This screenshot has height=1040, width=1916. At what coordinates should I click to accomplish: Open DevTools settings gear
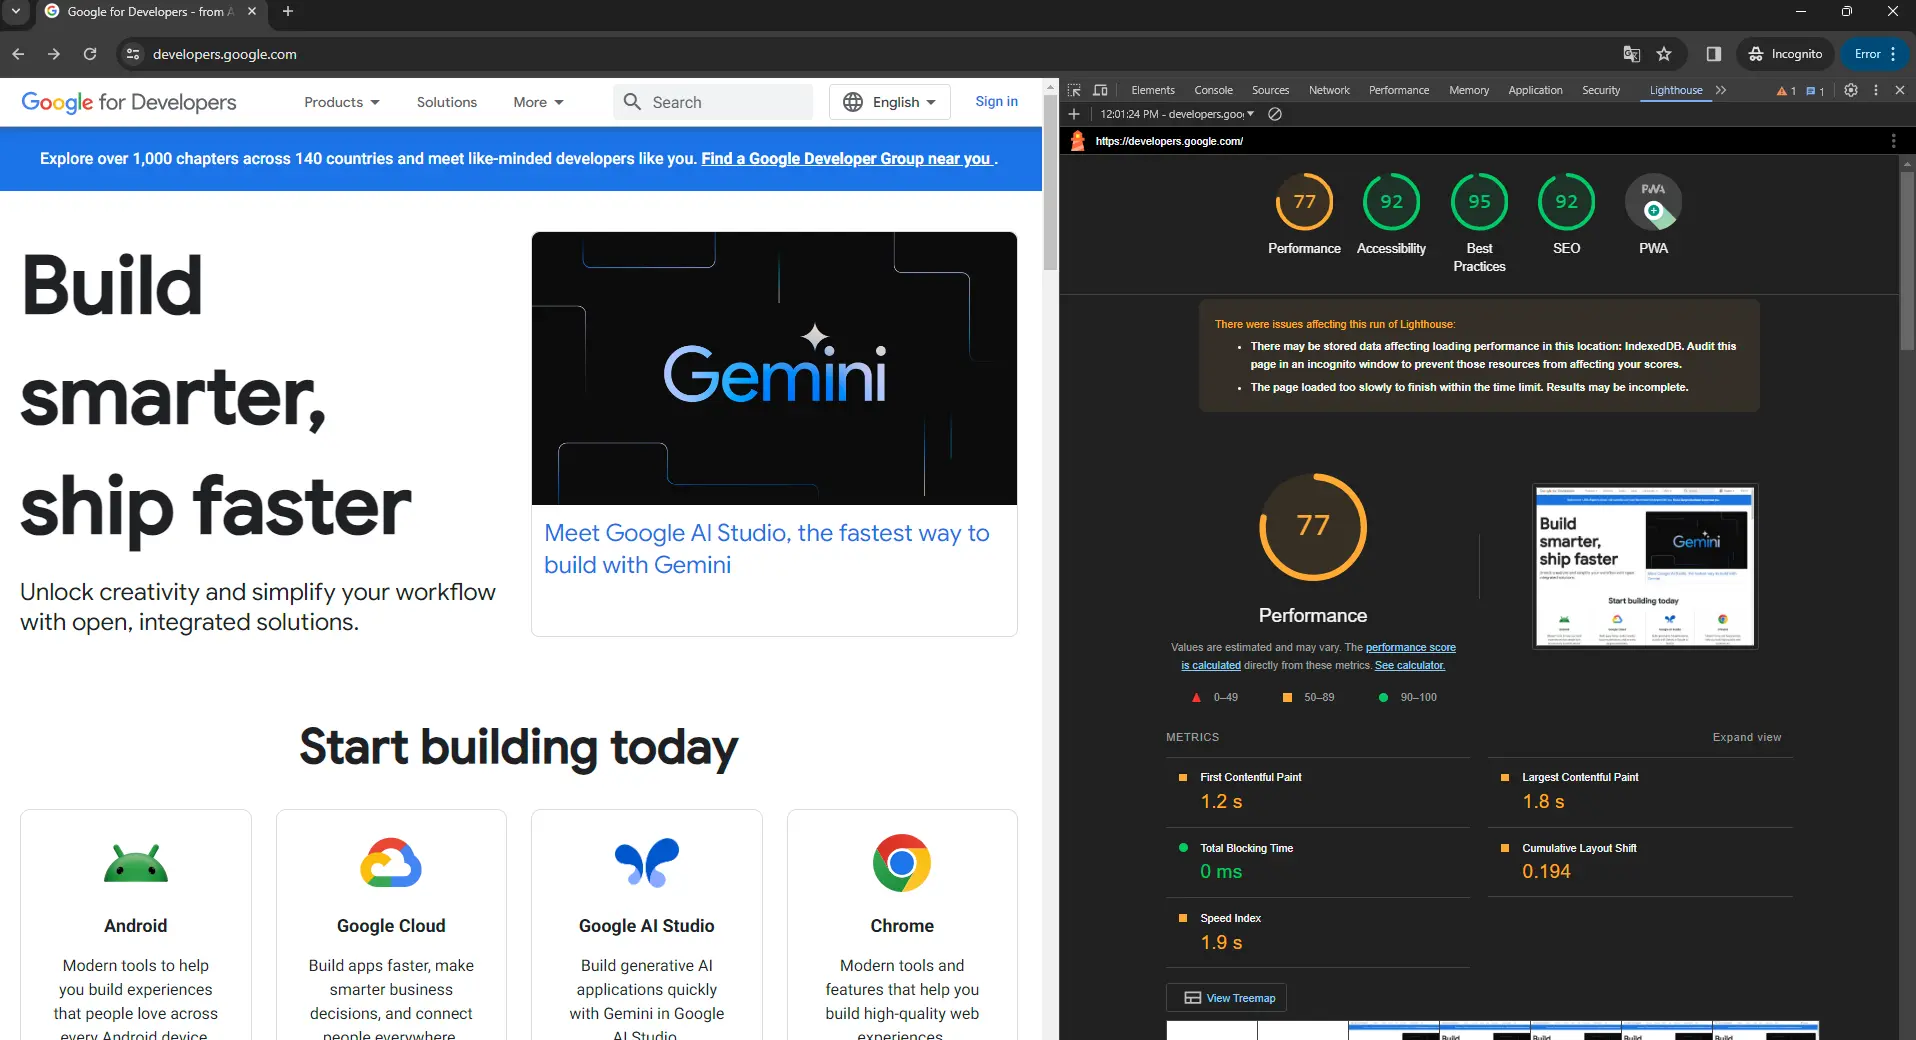(1851, 90)
